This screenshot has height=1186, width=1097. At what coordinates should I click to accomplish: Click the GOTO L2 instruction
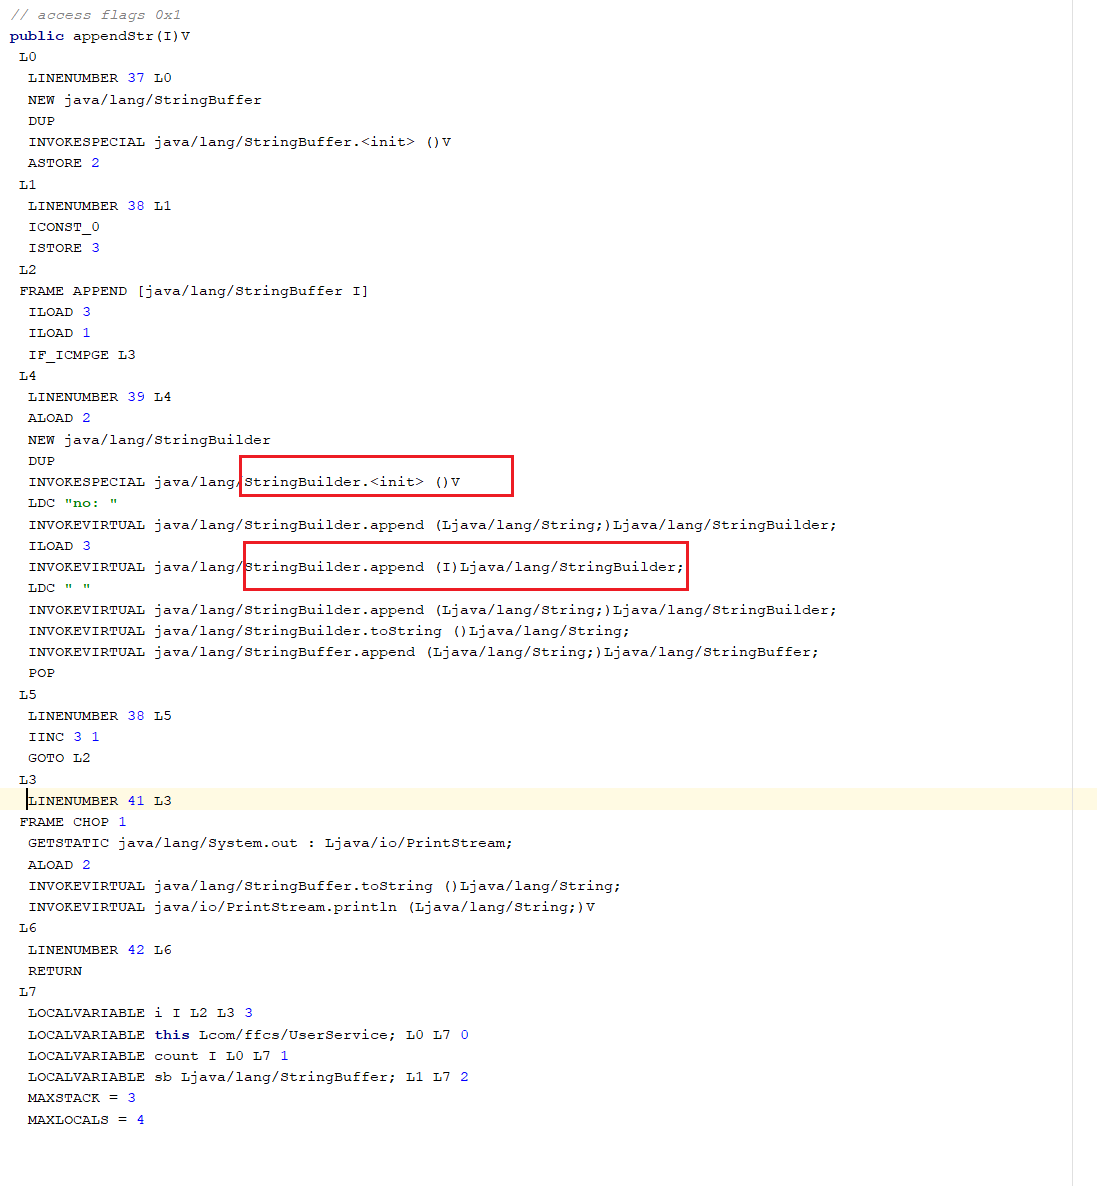[59, 758]
